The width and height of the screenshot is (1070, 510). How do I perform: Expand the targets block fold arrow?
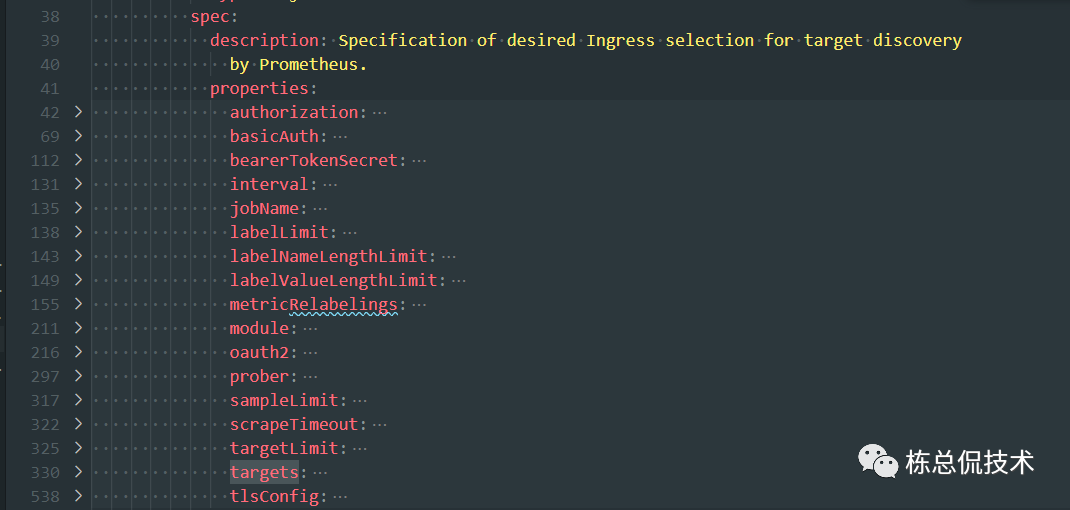pos(77,472)
